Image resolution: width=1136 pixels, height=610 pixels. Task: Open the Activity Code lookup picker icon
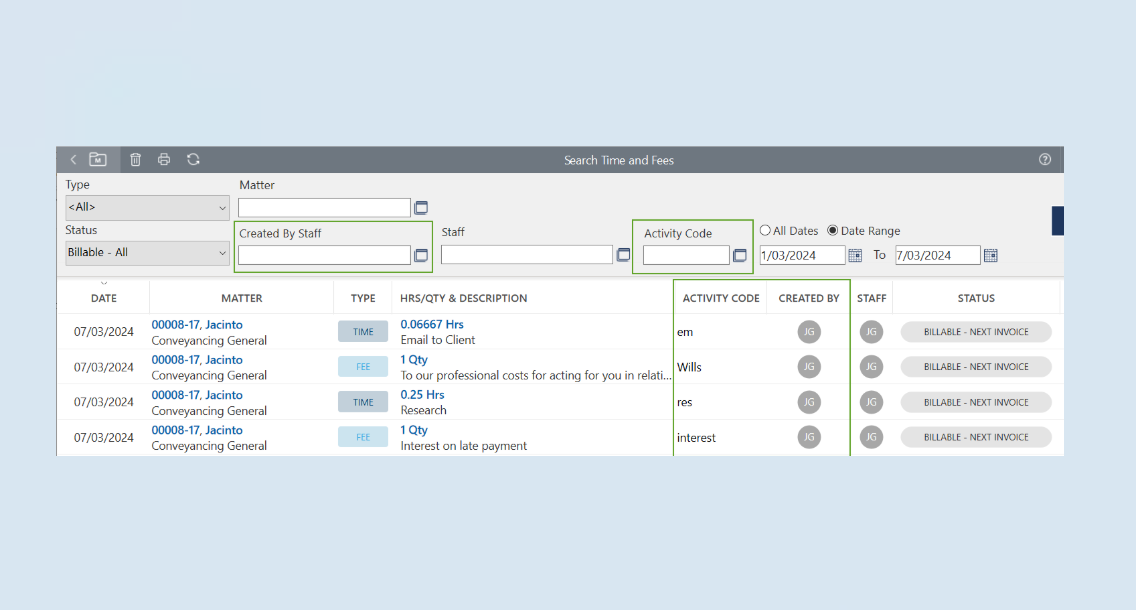point(740,256)
